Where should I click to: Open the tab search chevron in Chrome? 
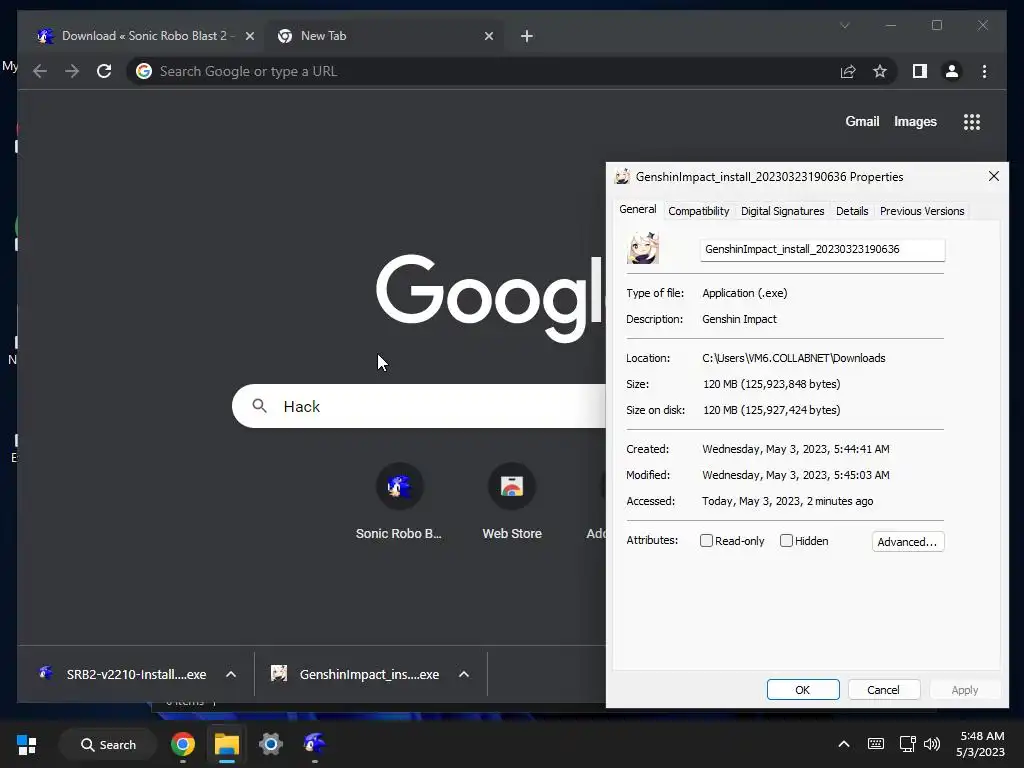click(x=844, y=25)
